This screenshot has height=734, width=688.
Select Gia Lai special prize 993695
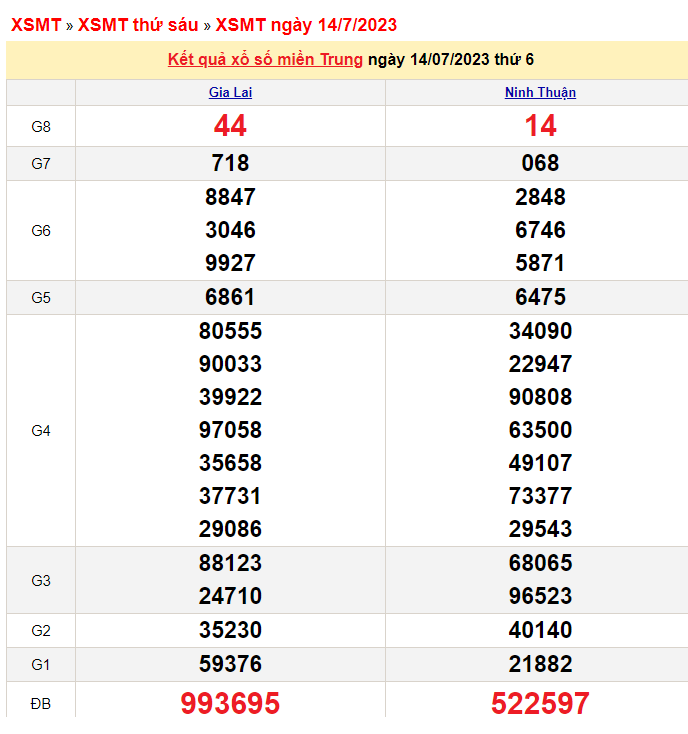(230, 703)
